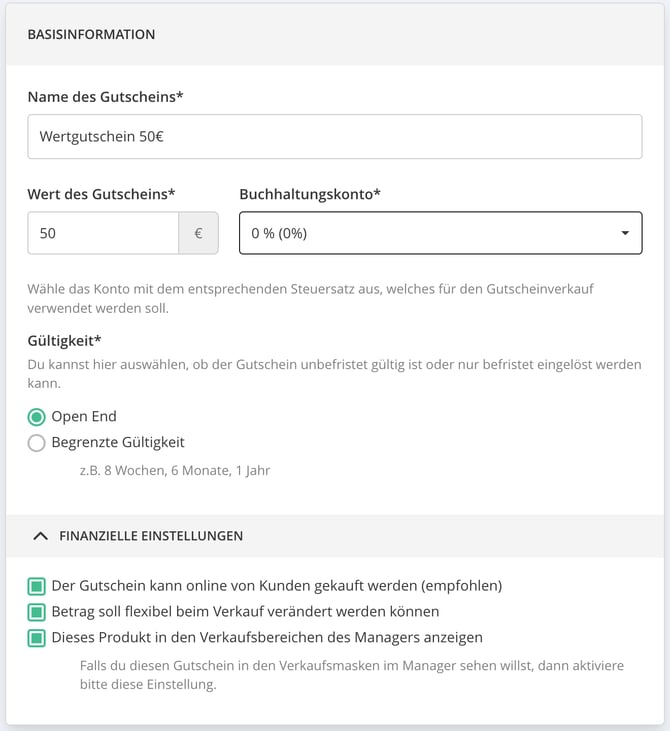Click the Gültigkeit field label
670x731 pixels.
pos(64,341)
